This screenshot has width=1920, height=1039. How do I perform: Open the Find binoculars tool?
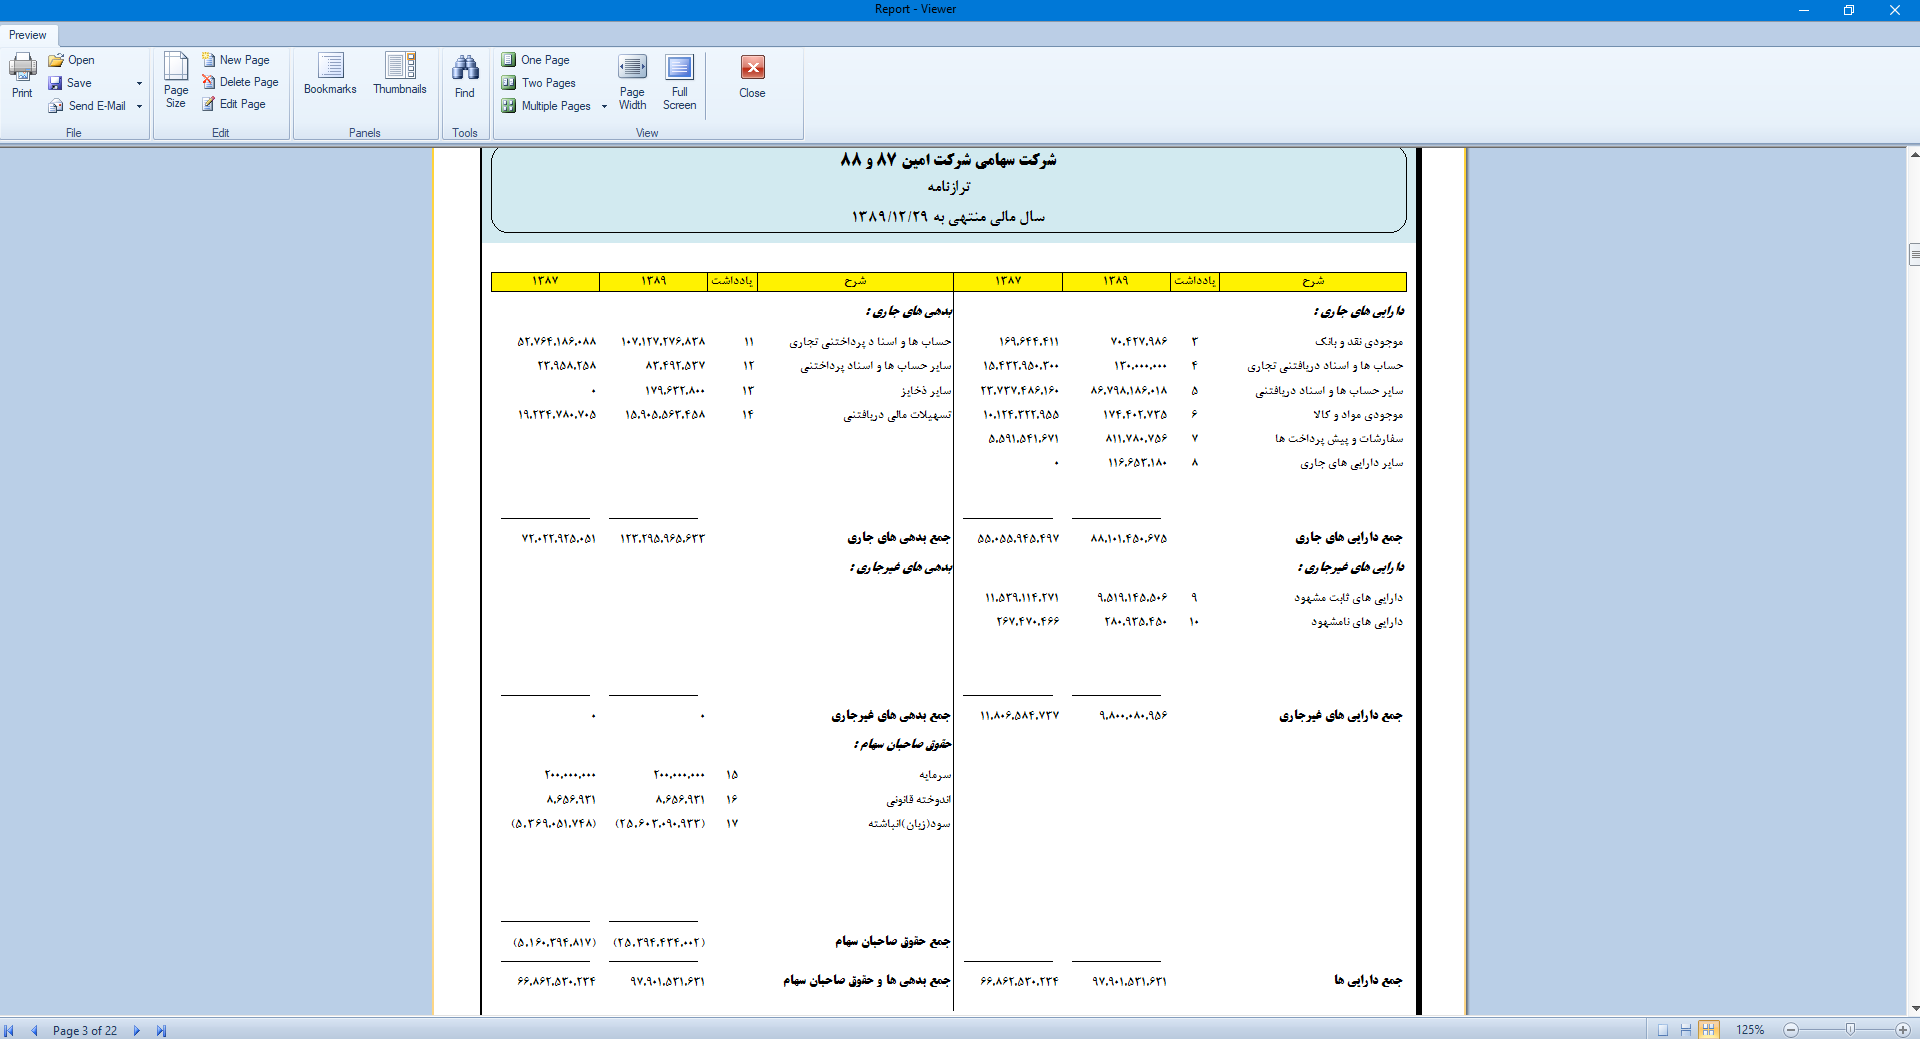(x=465, y=76)
